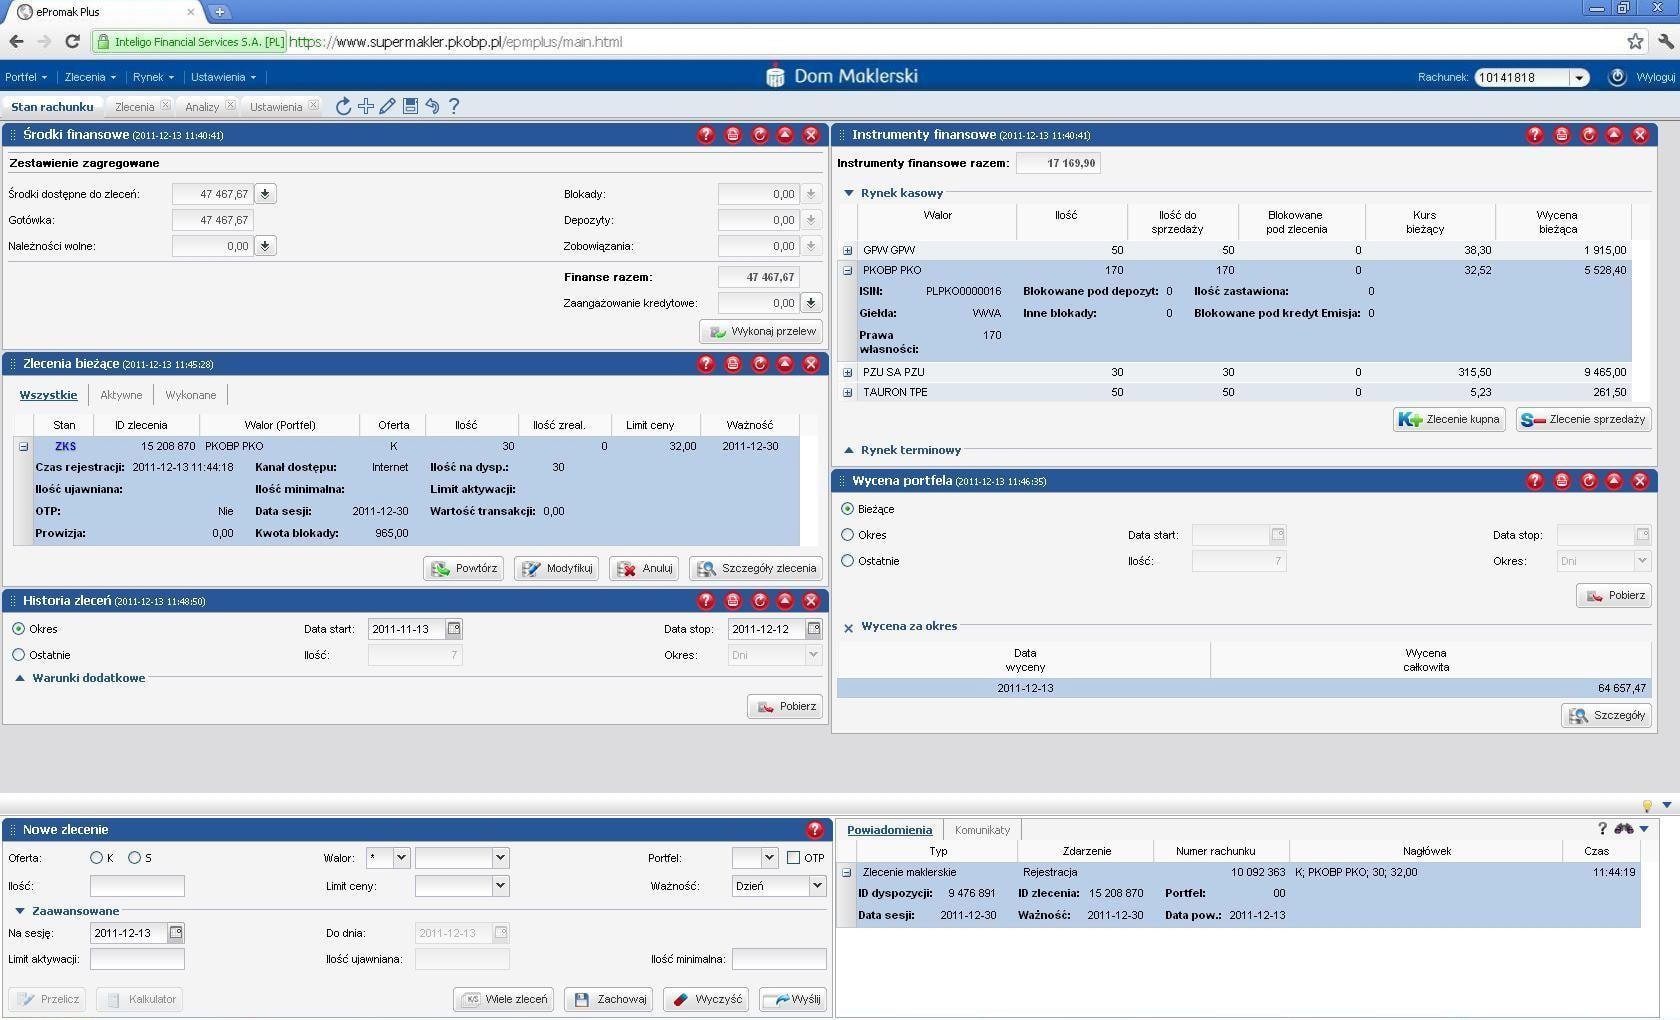
Task: Print the Środki finansowe panel
Action: (733, 135)
